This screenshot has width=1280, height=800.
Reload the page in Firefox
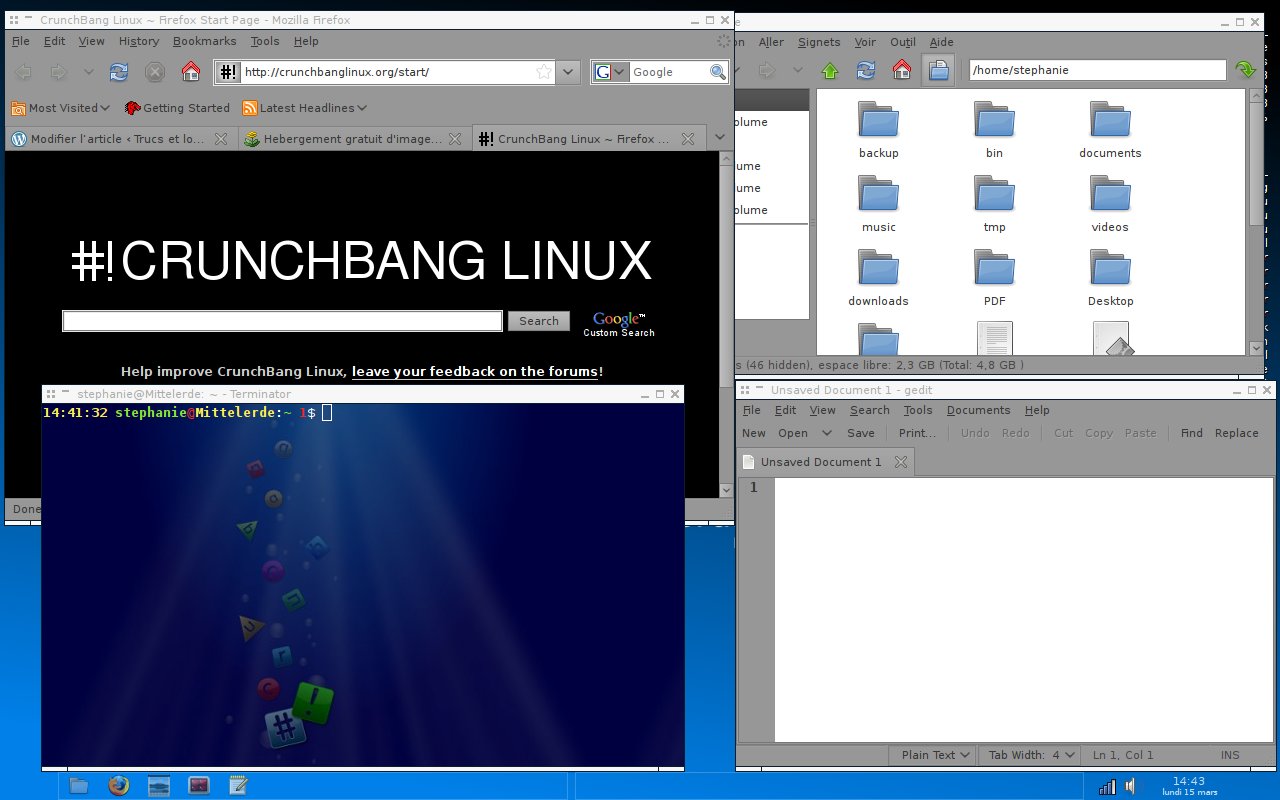click(119, 71)
